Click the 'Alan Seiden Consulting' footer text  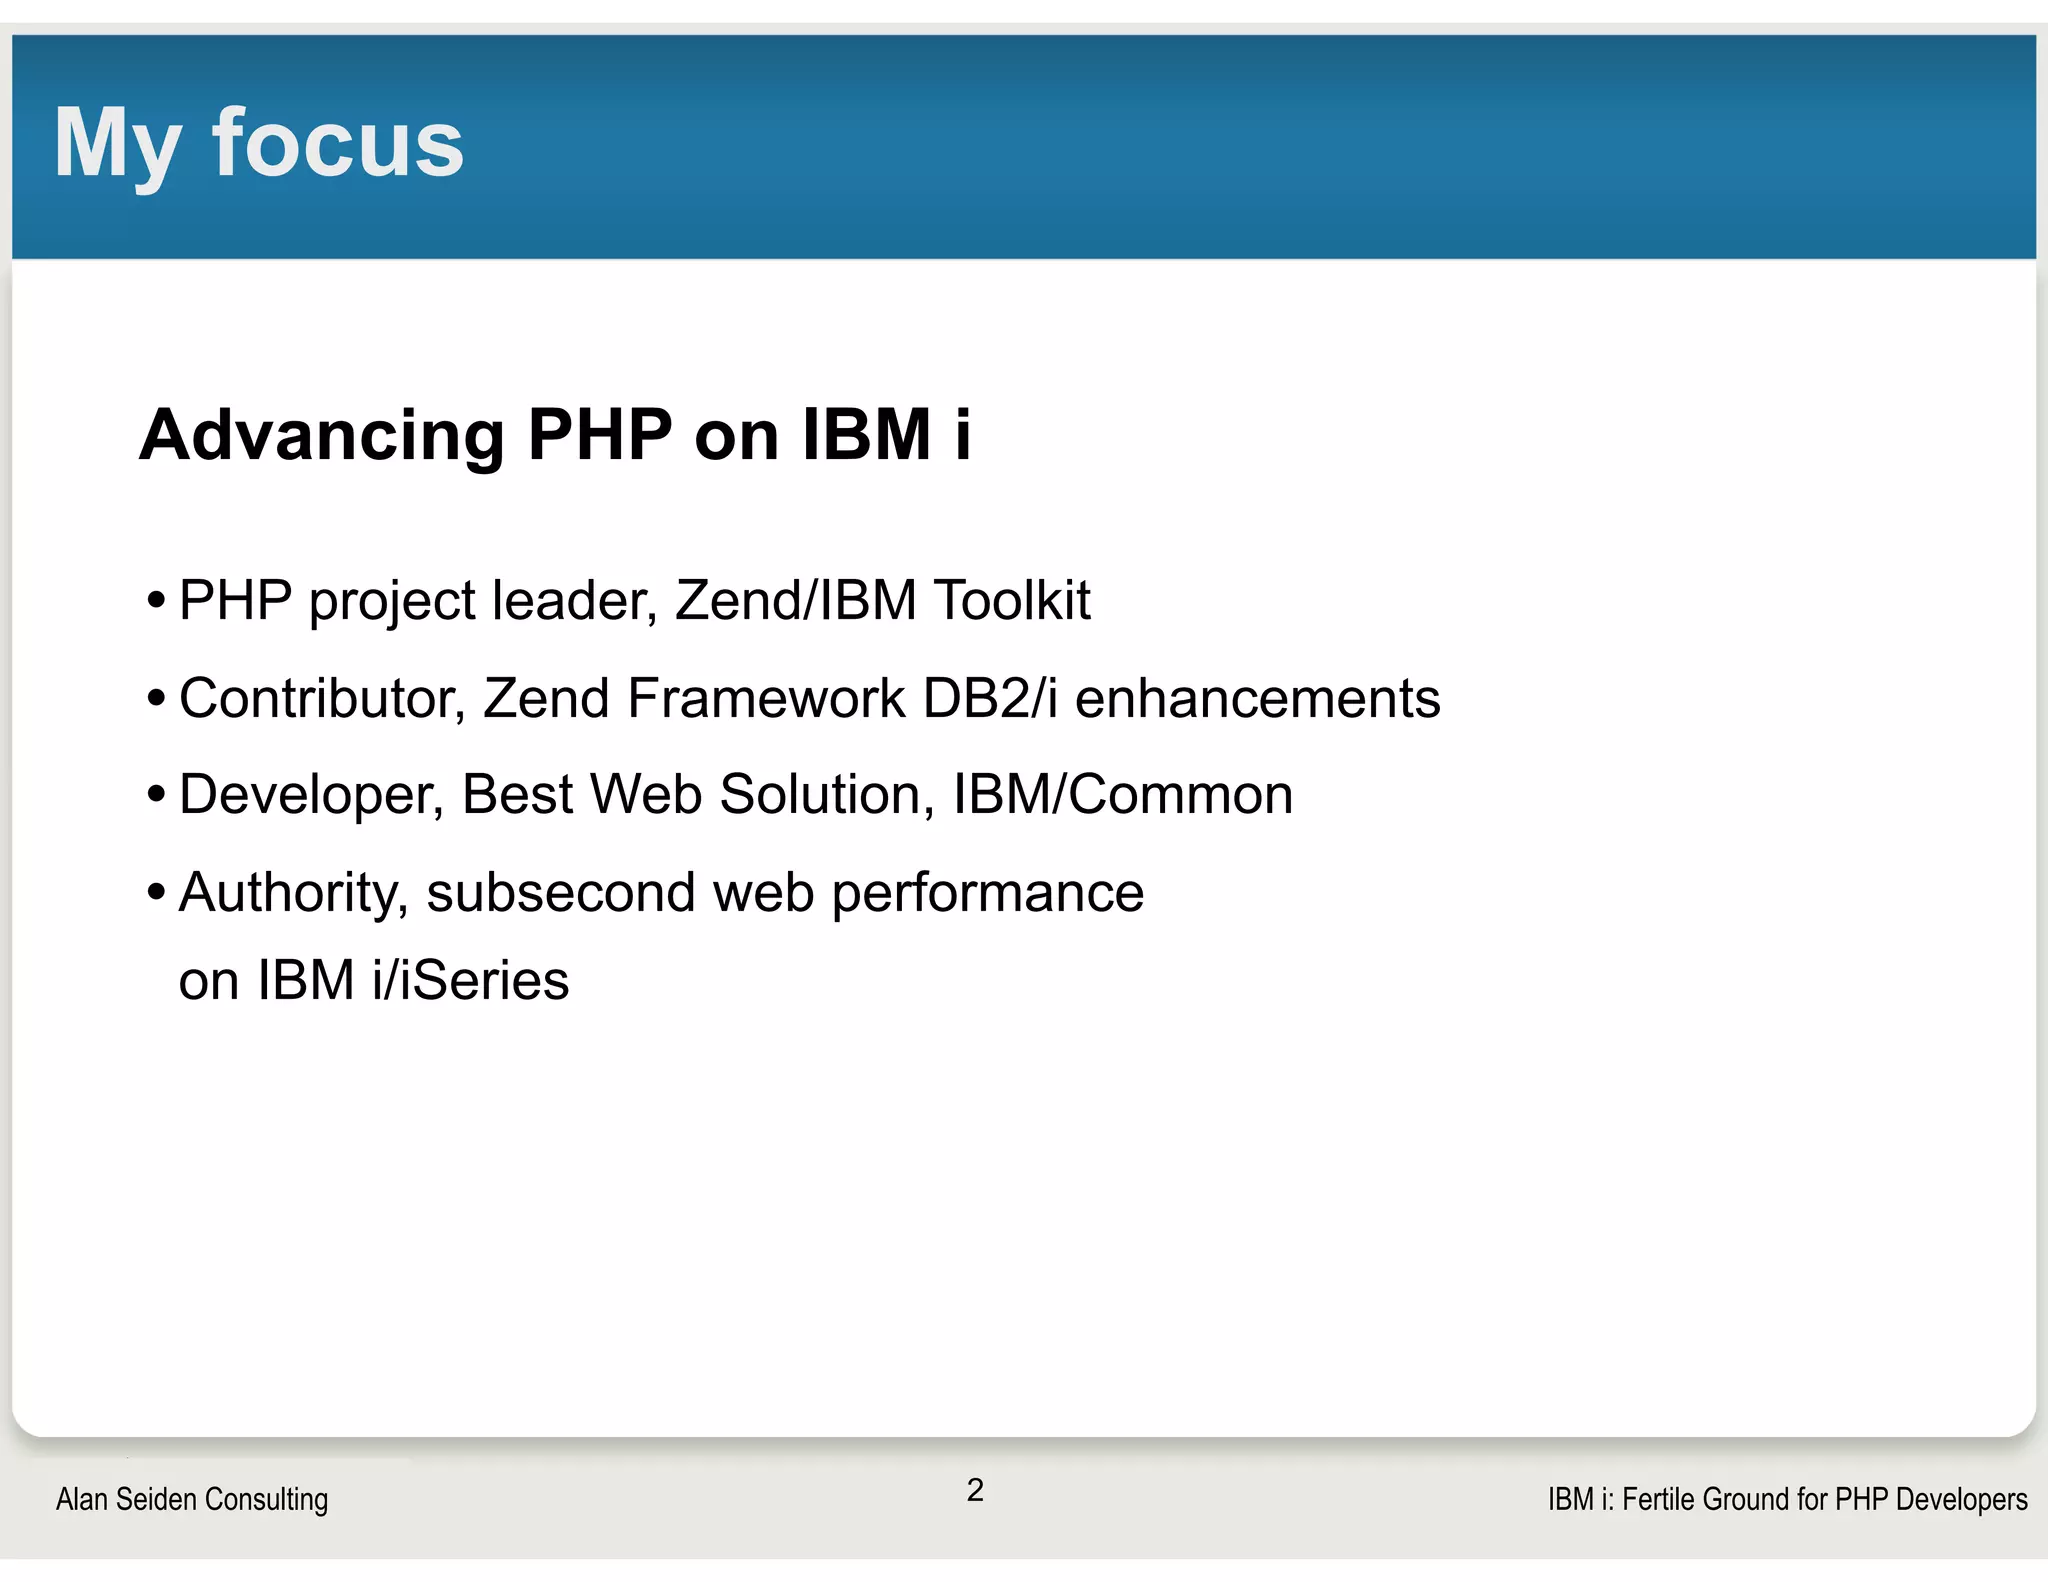coord(192,1499)
